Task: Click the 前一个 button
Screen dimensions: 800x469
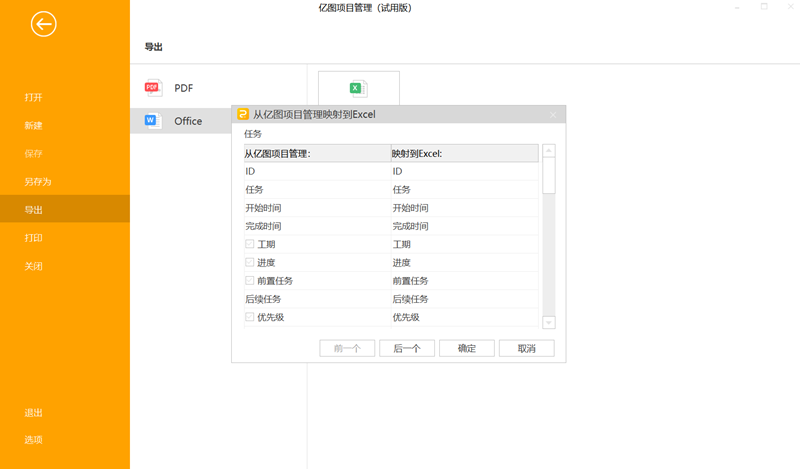Action: tap(347, 349)
